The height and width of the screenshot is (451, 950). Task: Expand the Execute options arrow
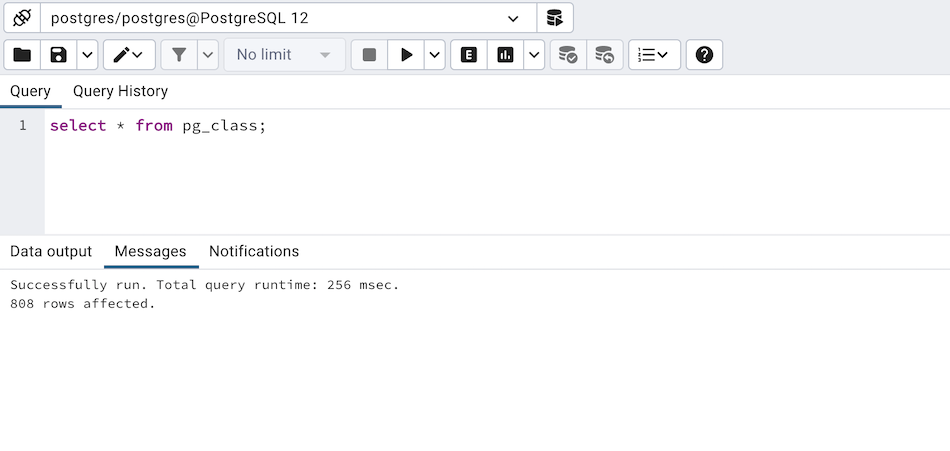coord(435,55)
